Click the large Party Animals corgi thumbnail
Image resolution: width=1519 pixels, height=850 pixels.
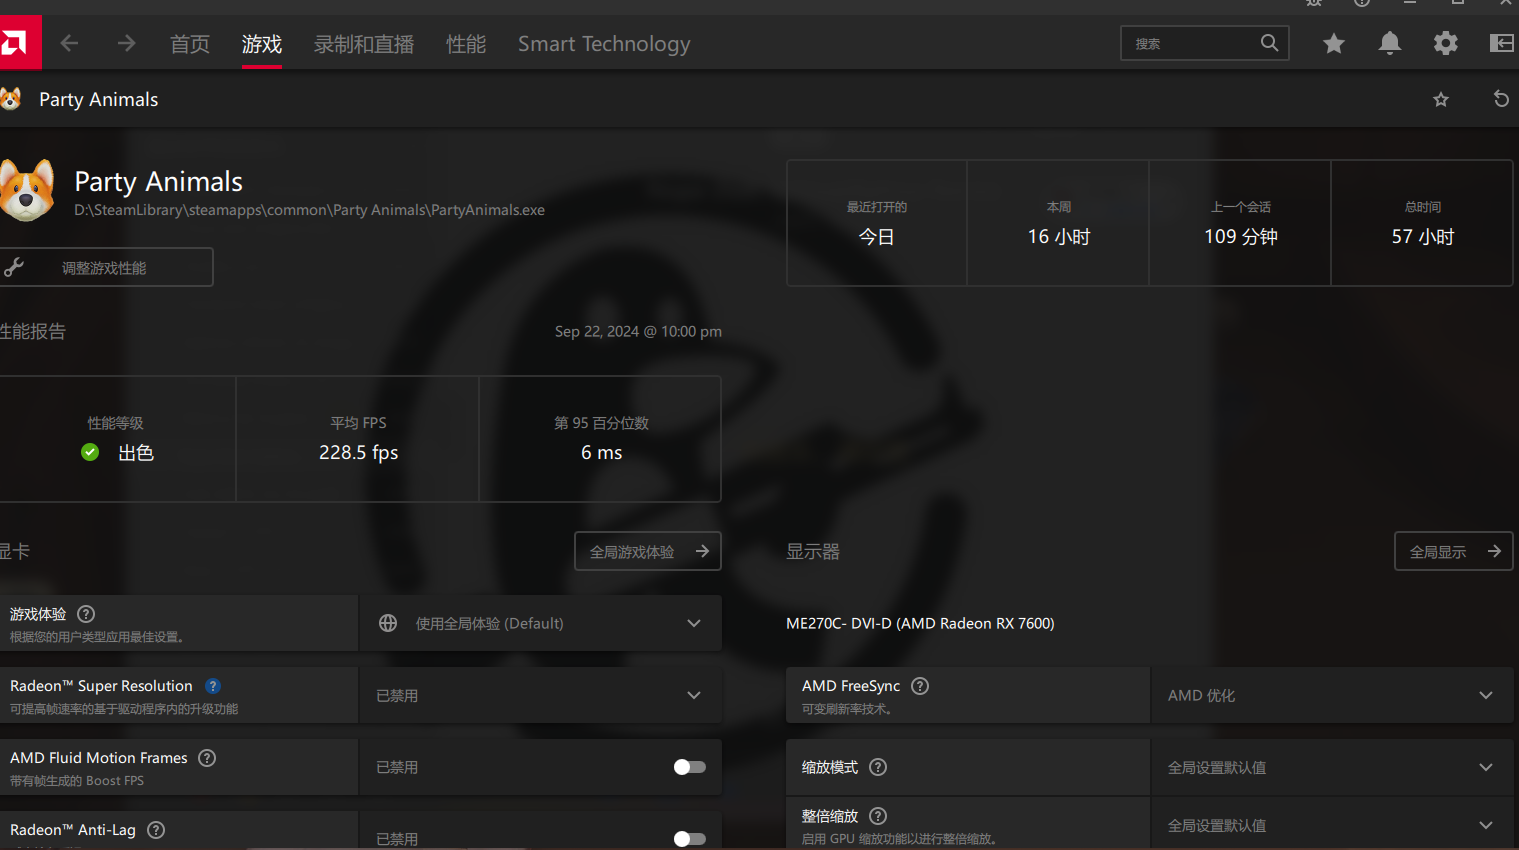(25, 190)
